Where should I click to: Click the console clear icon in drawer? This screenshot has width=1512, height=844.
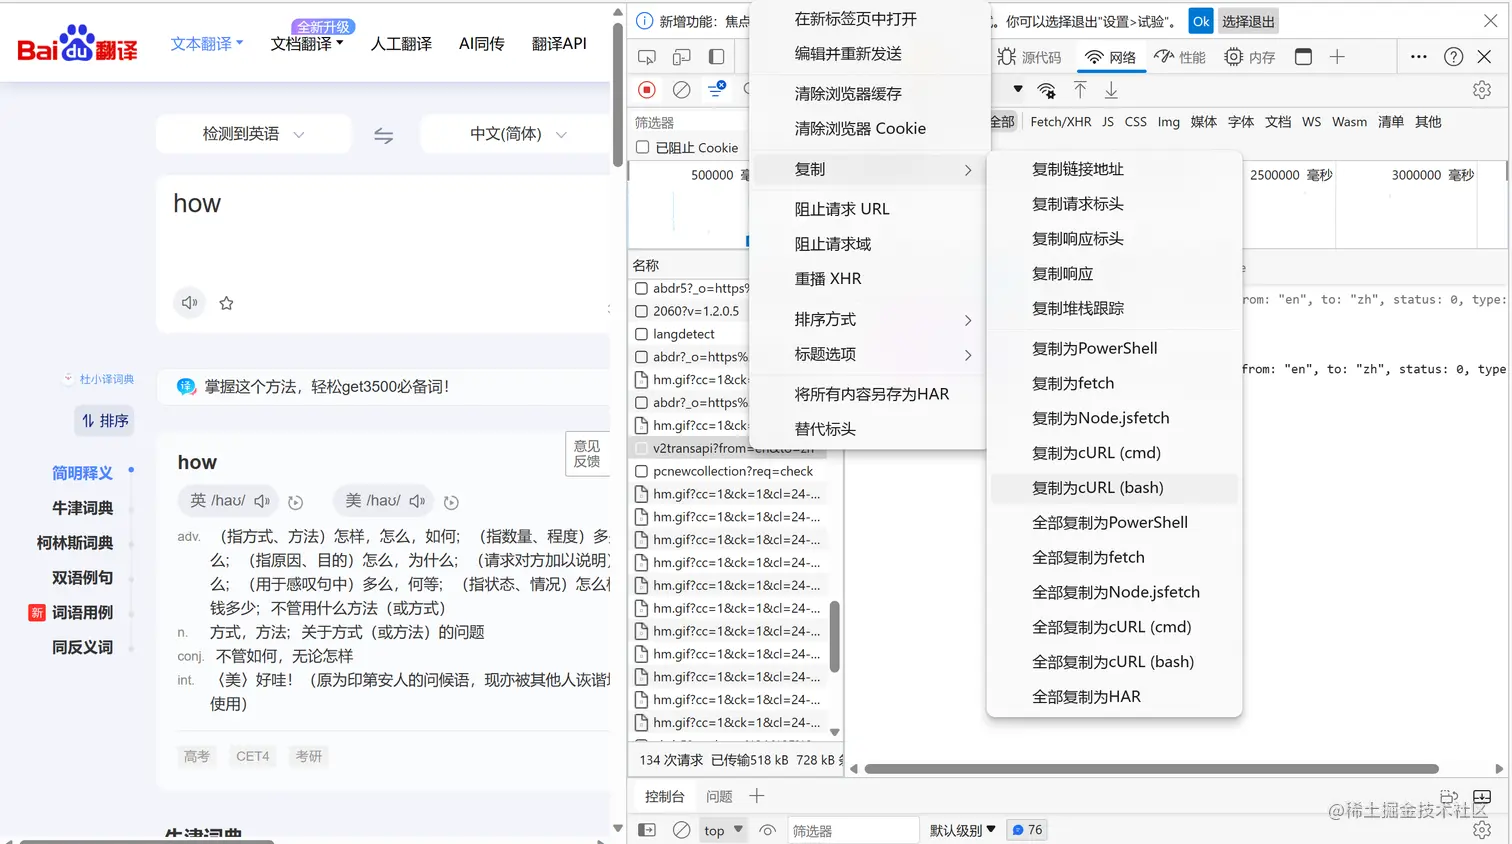(681, 830)
